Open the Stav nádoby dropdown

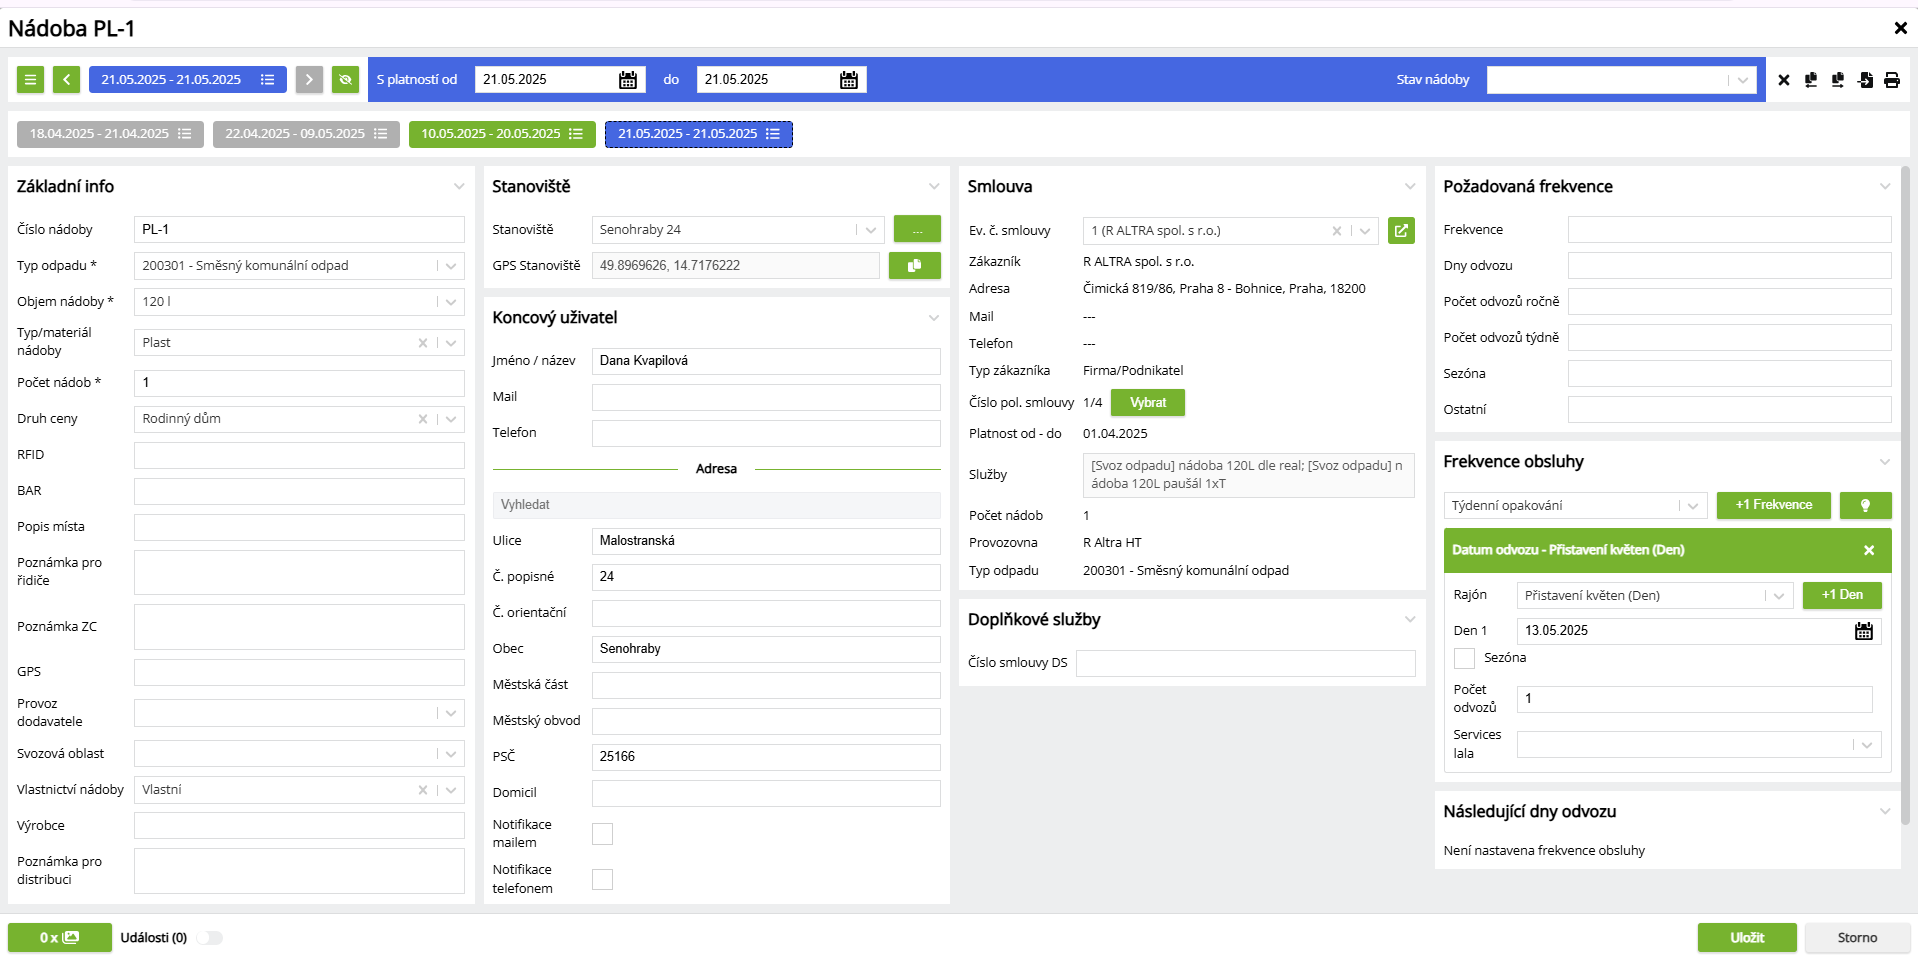coord(1620,80)
